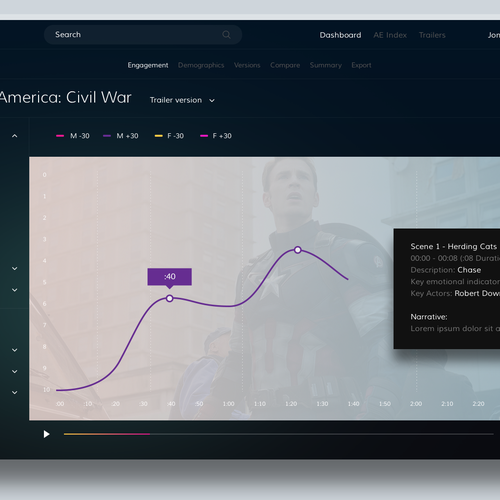
Task: Open the Trailers navigation link
Action: (x=432, y=35)
